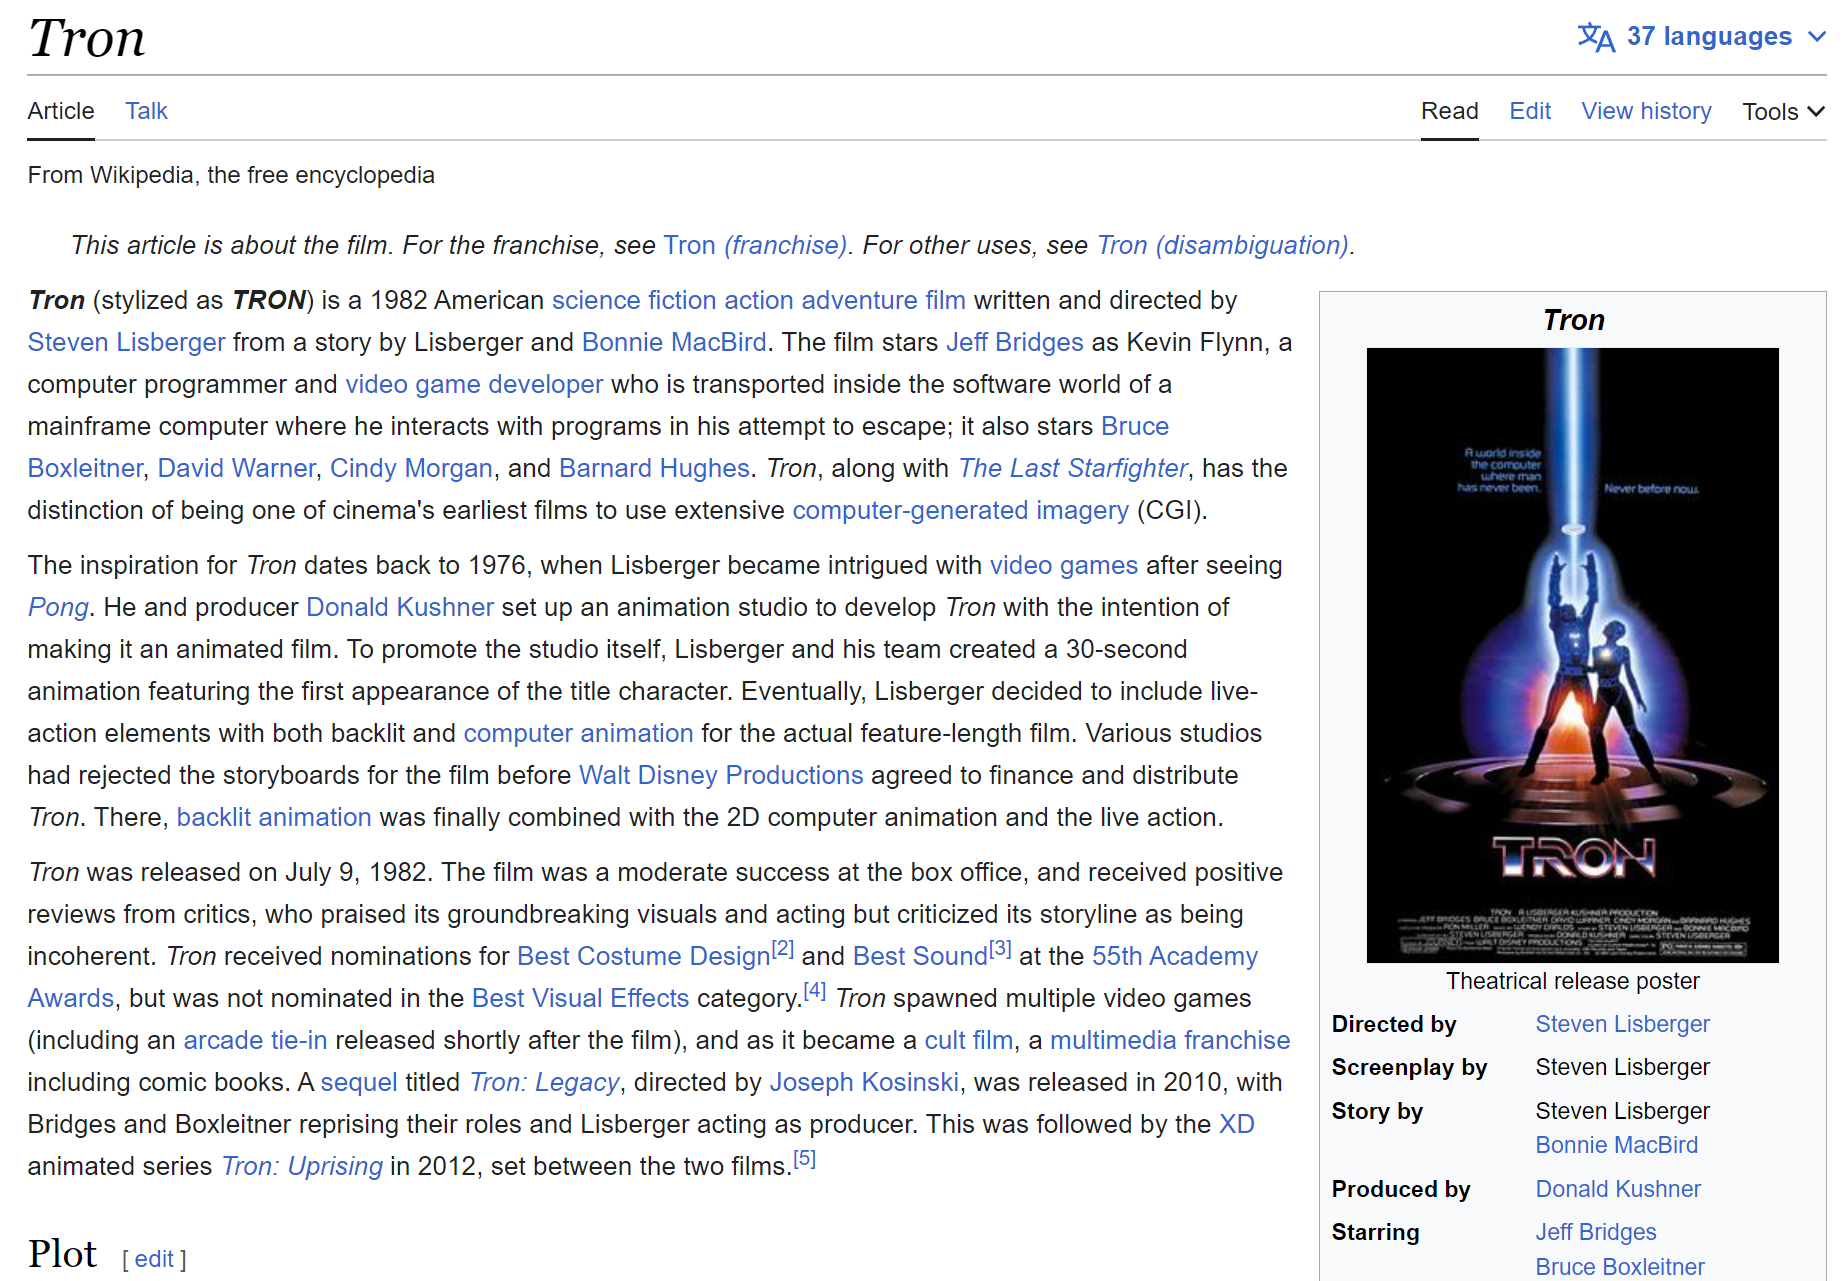
Task: Open the cult film link
Action: (x=968, y=1040)
